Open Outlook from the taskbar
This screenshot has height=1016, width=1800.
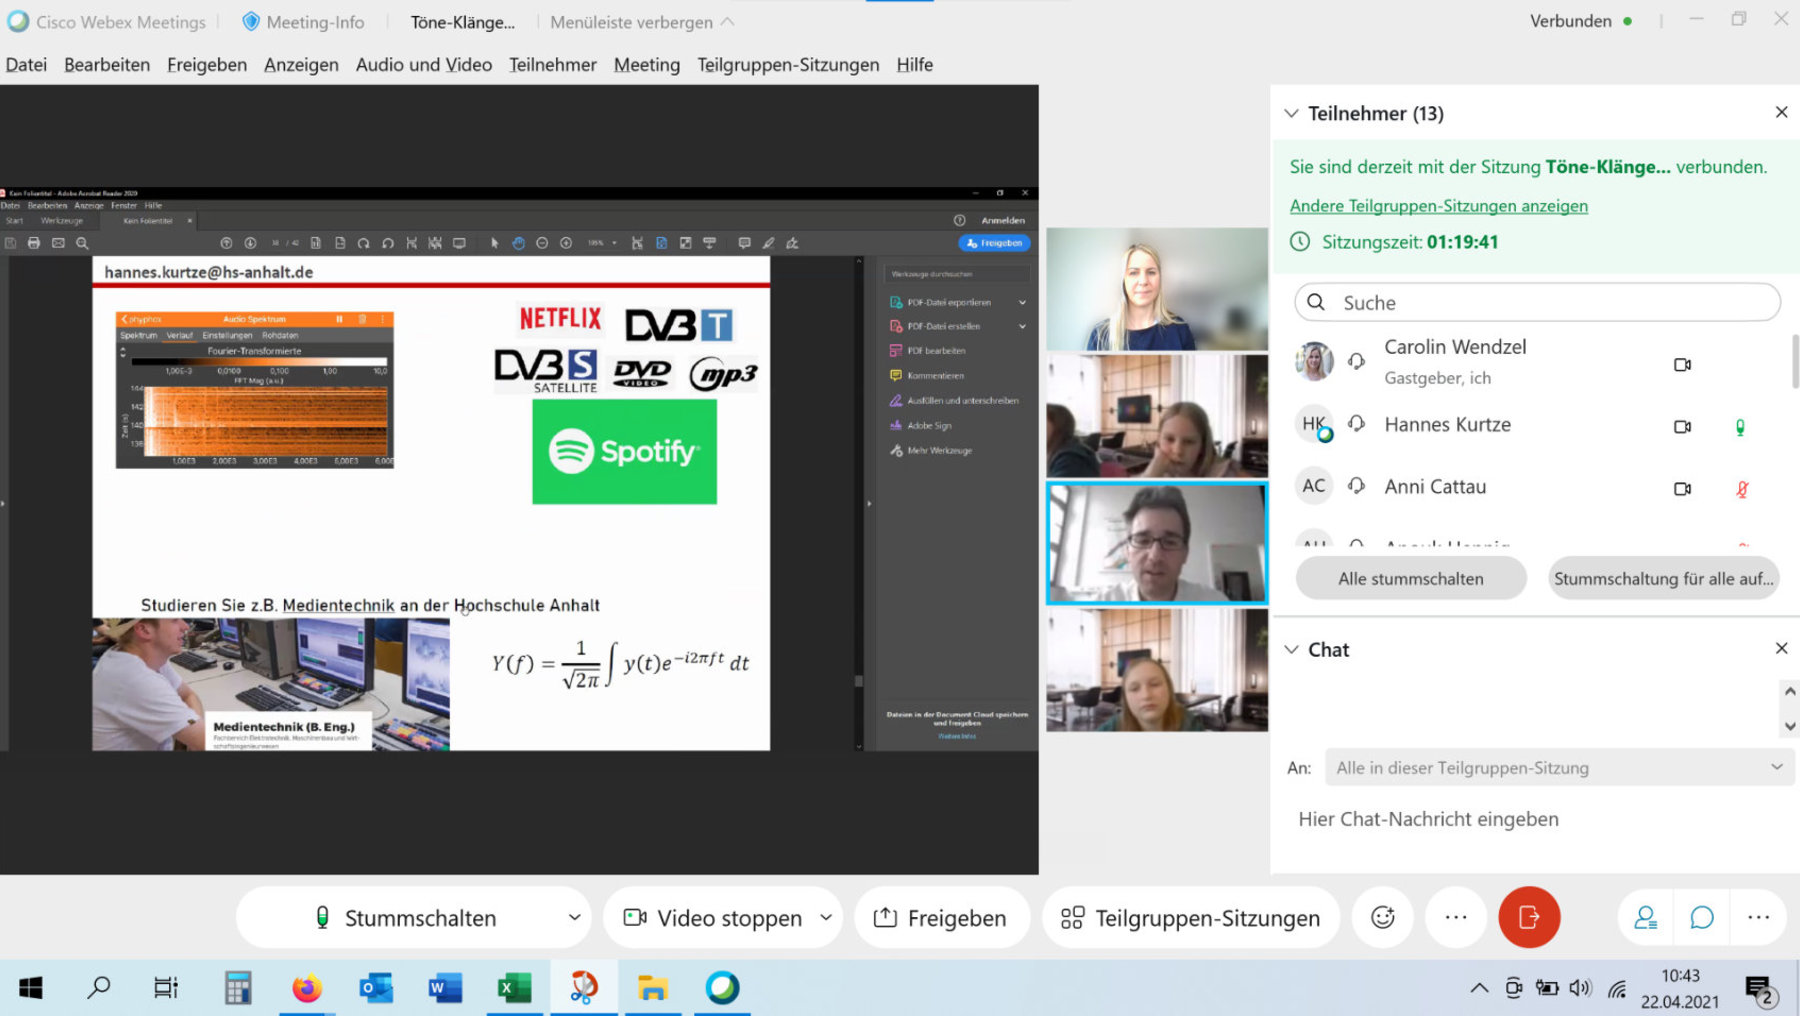click(376, 988)
